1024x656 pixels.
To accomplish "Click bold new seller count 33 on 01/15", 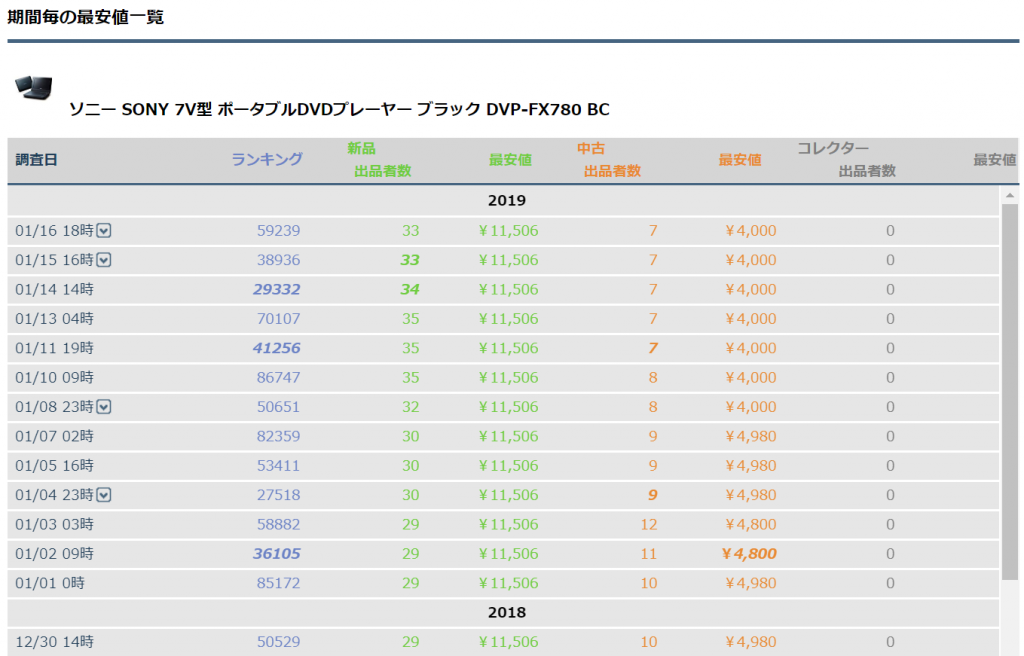I will pyautogui.click(x=410, y=260).
